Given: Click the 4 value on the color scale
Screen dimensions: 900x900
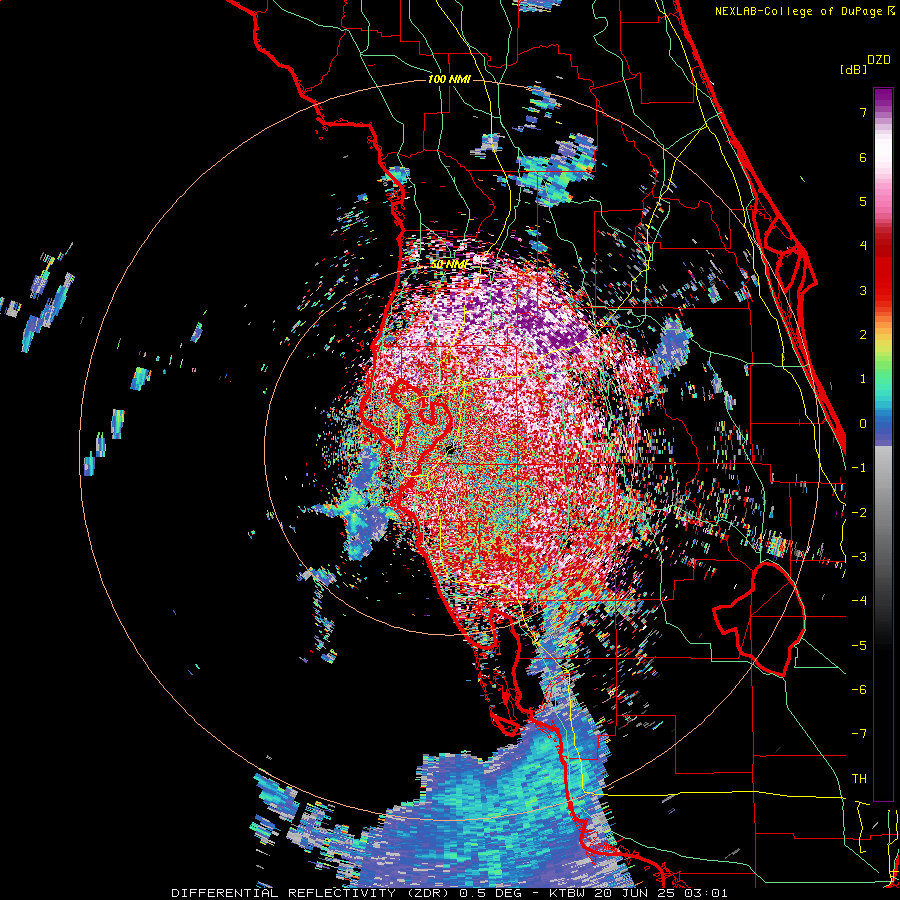Looking at the screenshot, I should click(x=863, y=246).
